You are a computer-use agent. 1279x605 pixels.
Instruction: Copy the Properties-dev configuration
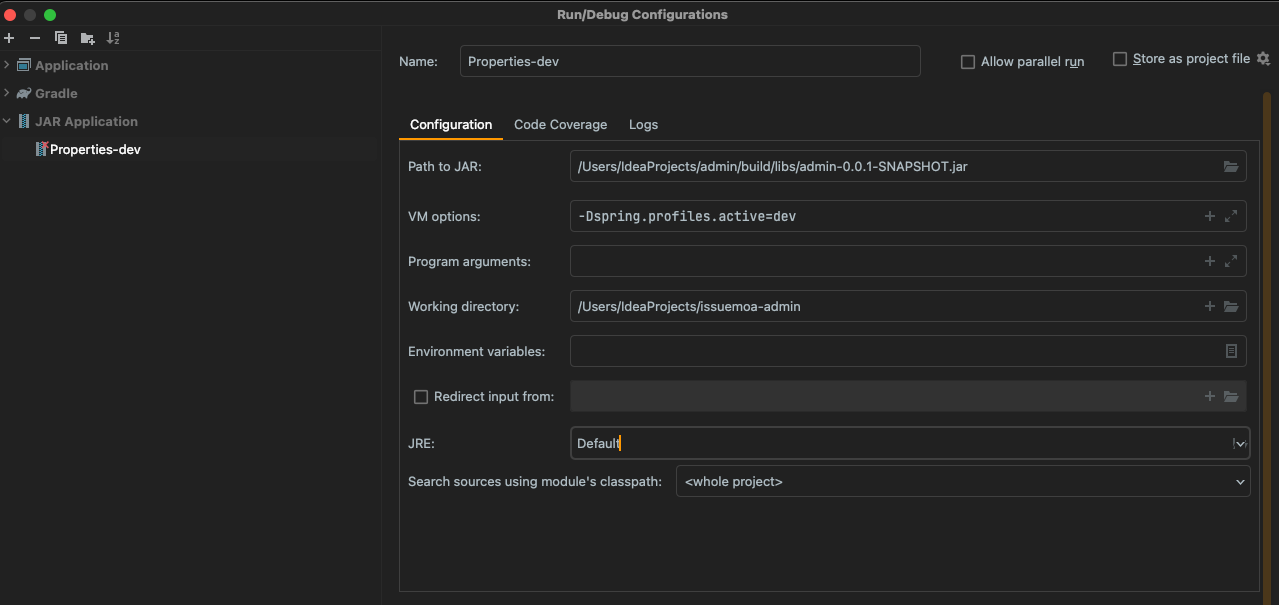coord(60,38)
